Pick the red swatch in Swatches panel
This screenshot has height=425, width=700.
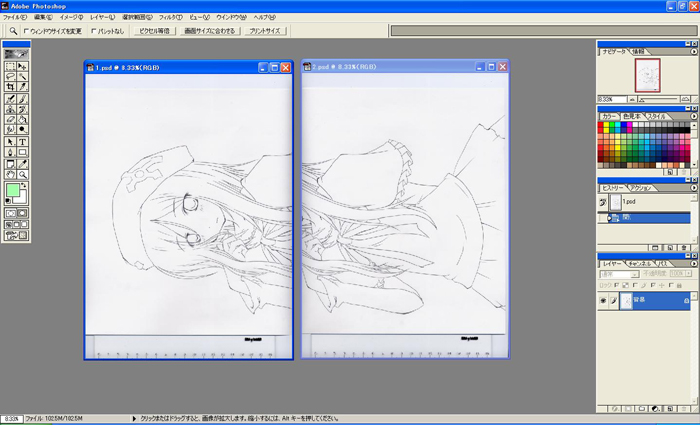tap(600, 125)
